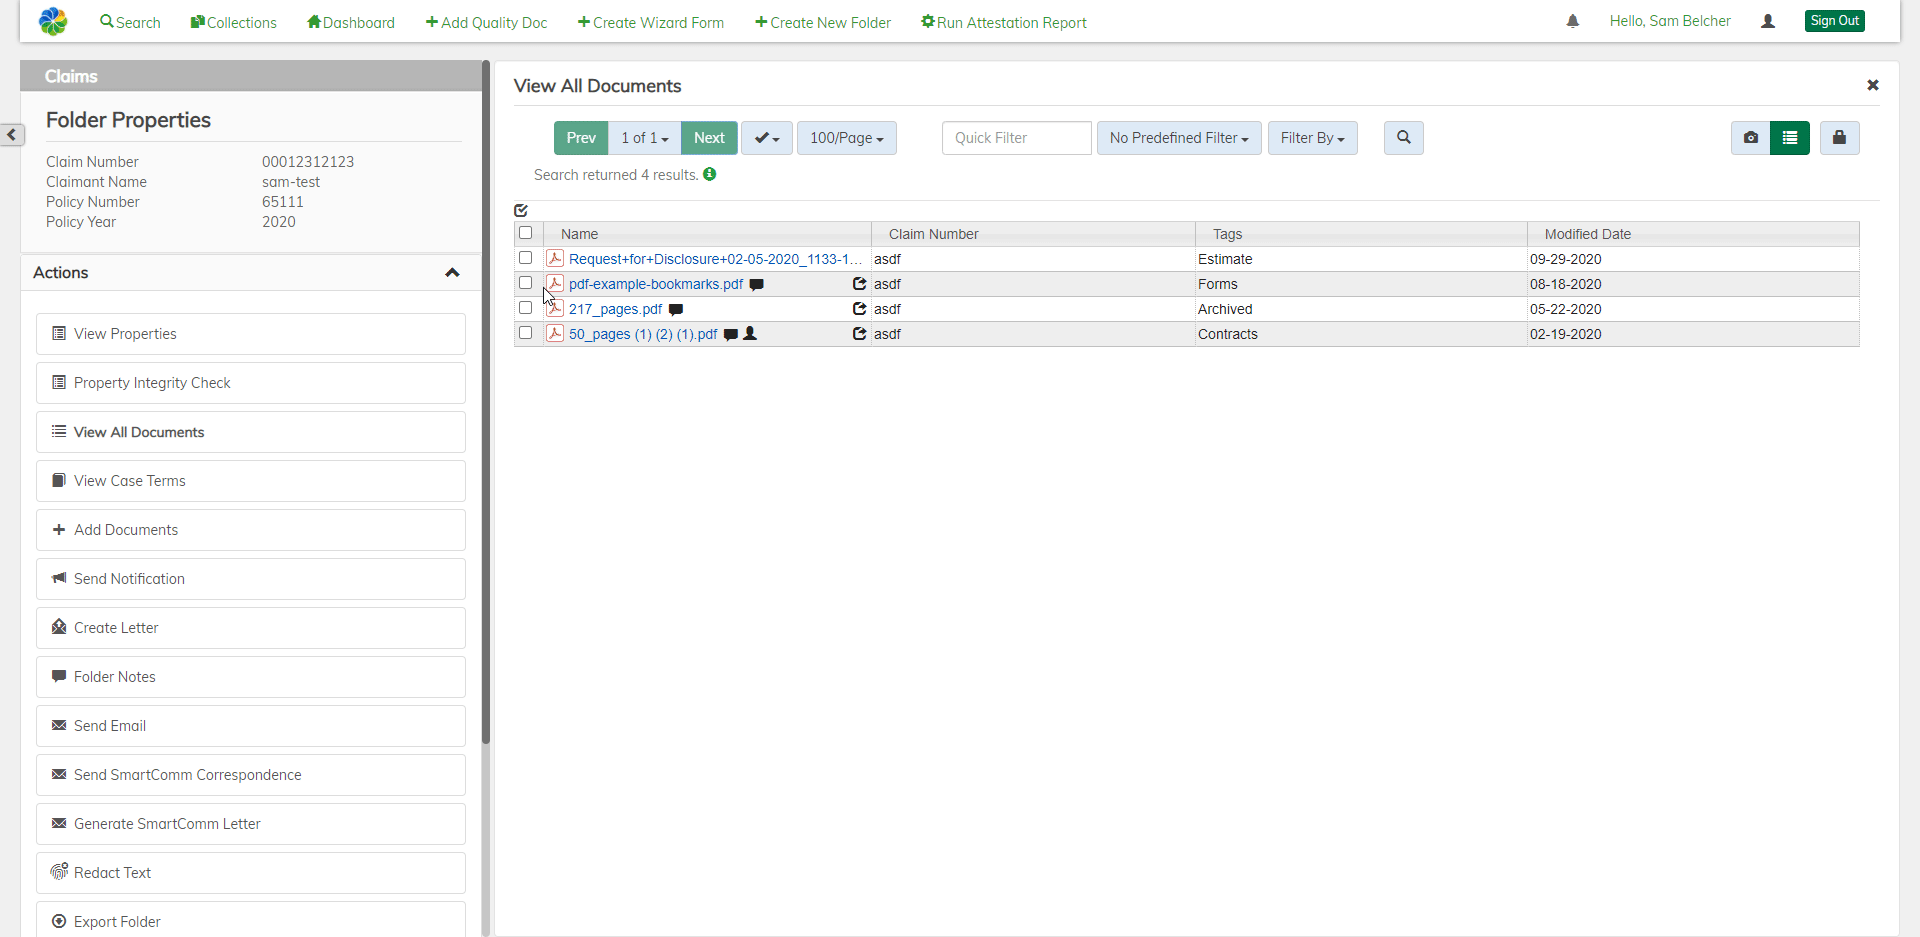
Task: Open the camera snapshot view icon
Action: [1750, 138]
